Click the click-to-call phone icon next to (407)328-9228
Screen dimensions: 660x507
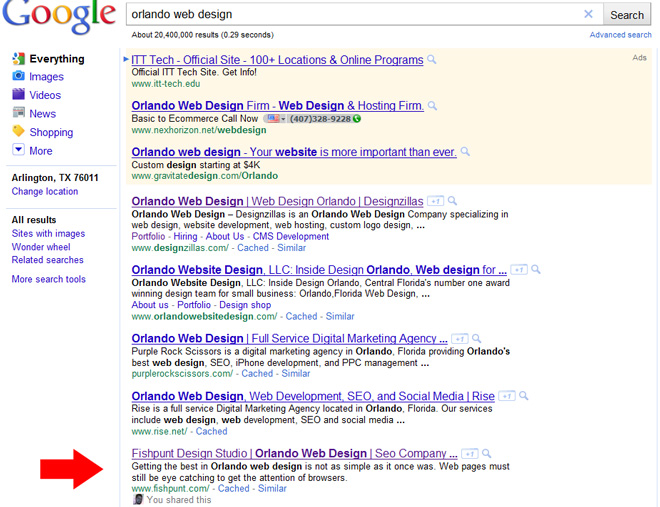coord(357,119)
